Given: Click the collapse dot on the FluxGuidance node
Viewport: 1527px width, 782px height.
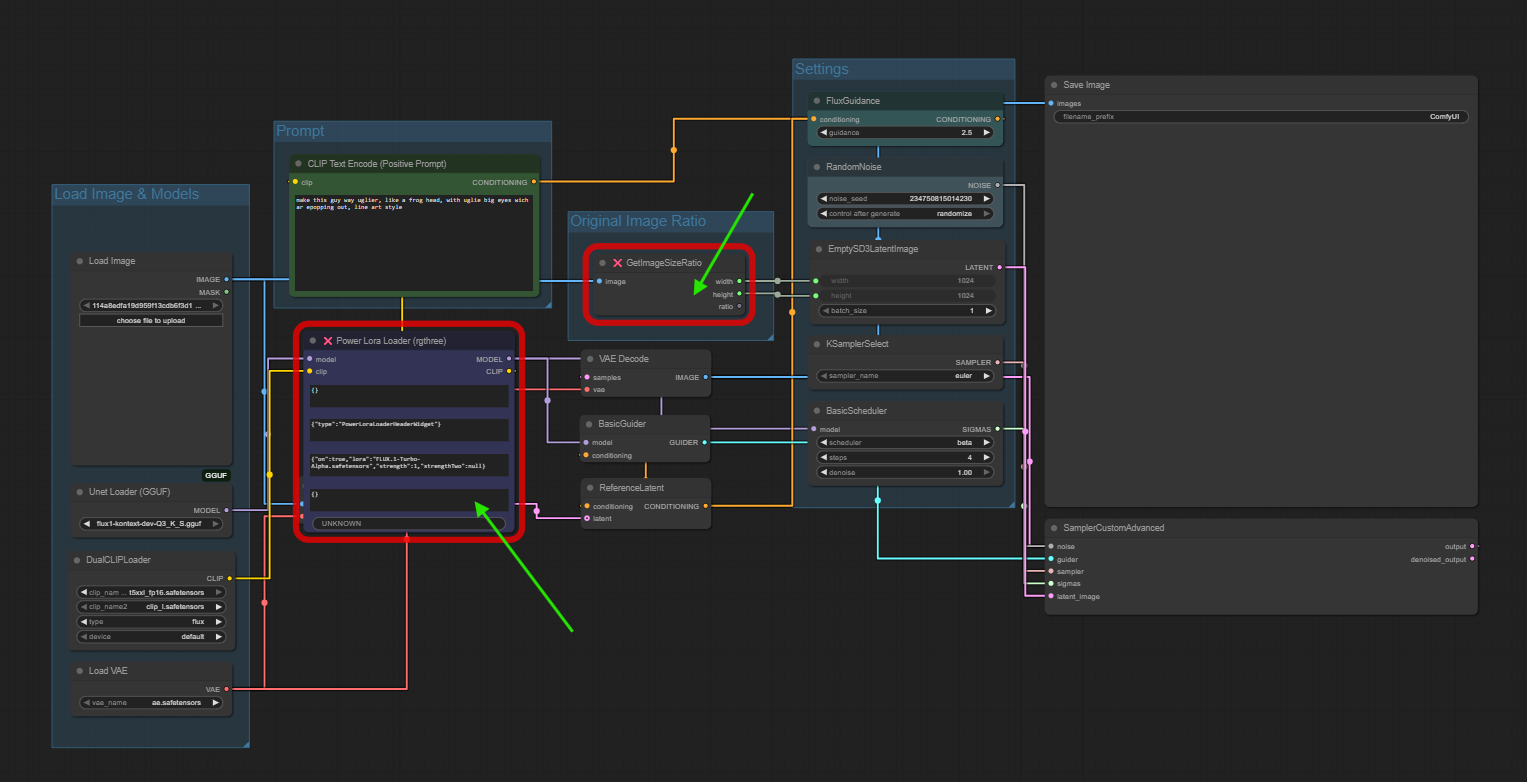Looking at the screenshot, I should (816, 100).
